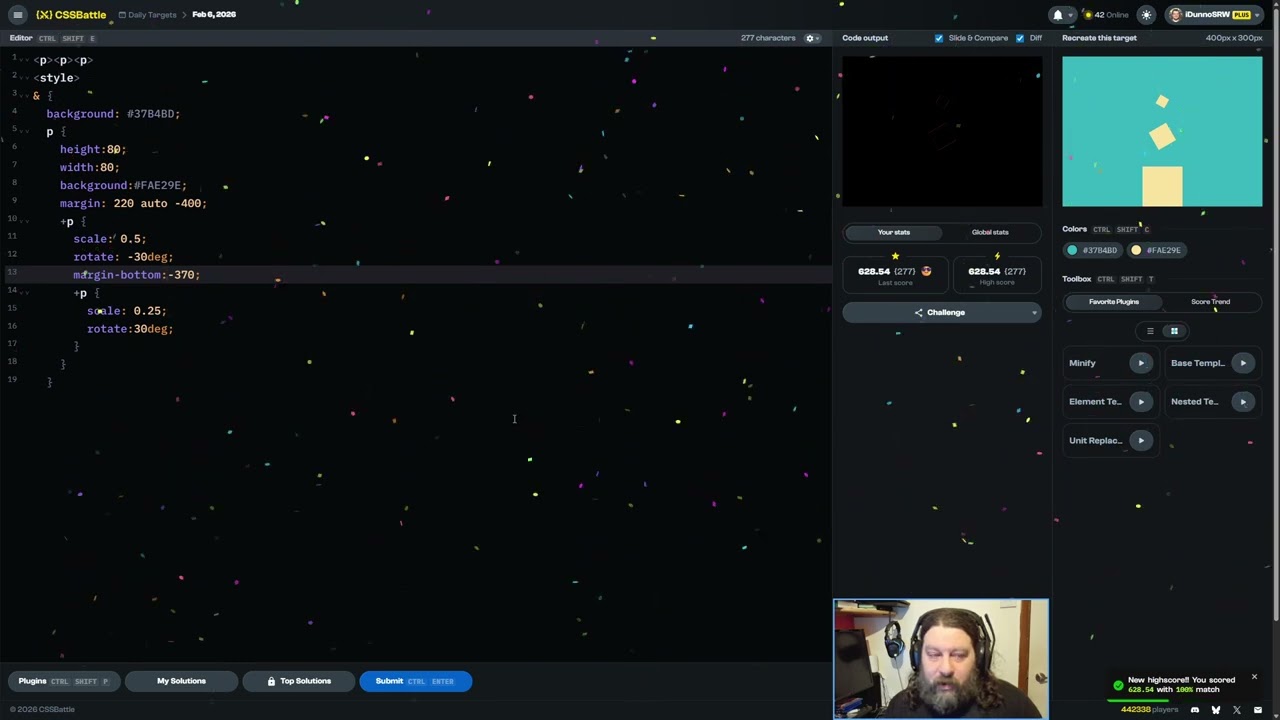The image size is (1280, 720).
Task: Expand the notifications dropdown arrow
Action: 1071,15
